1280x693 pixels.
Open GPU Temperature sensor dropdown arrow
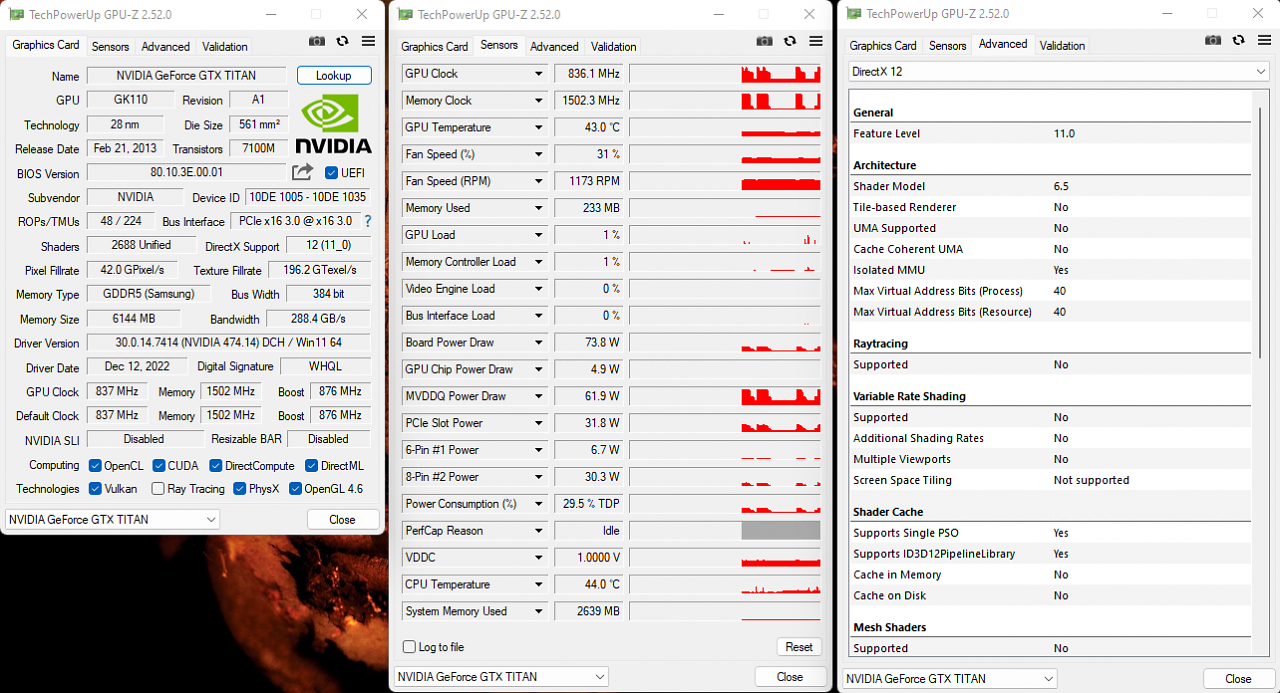[539, 128]
